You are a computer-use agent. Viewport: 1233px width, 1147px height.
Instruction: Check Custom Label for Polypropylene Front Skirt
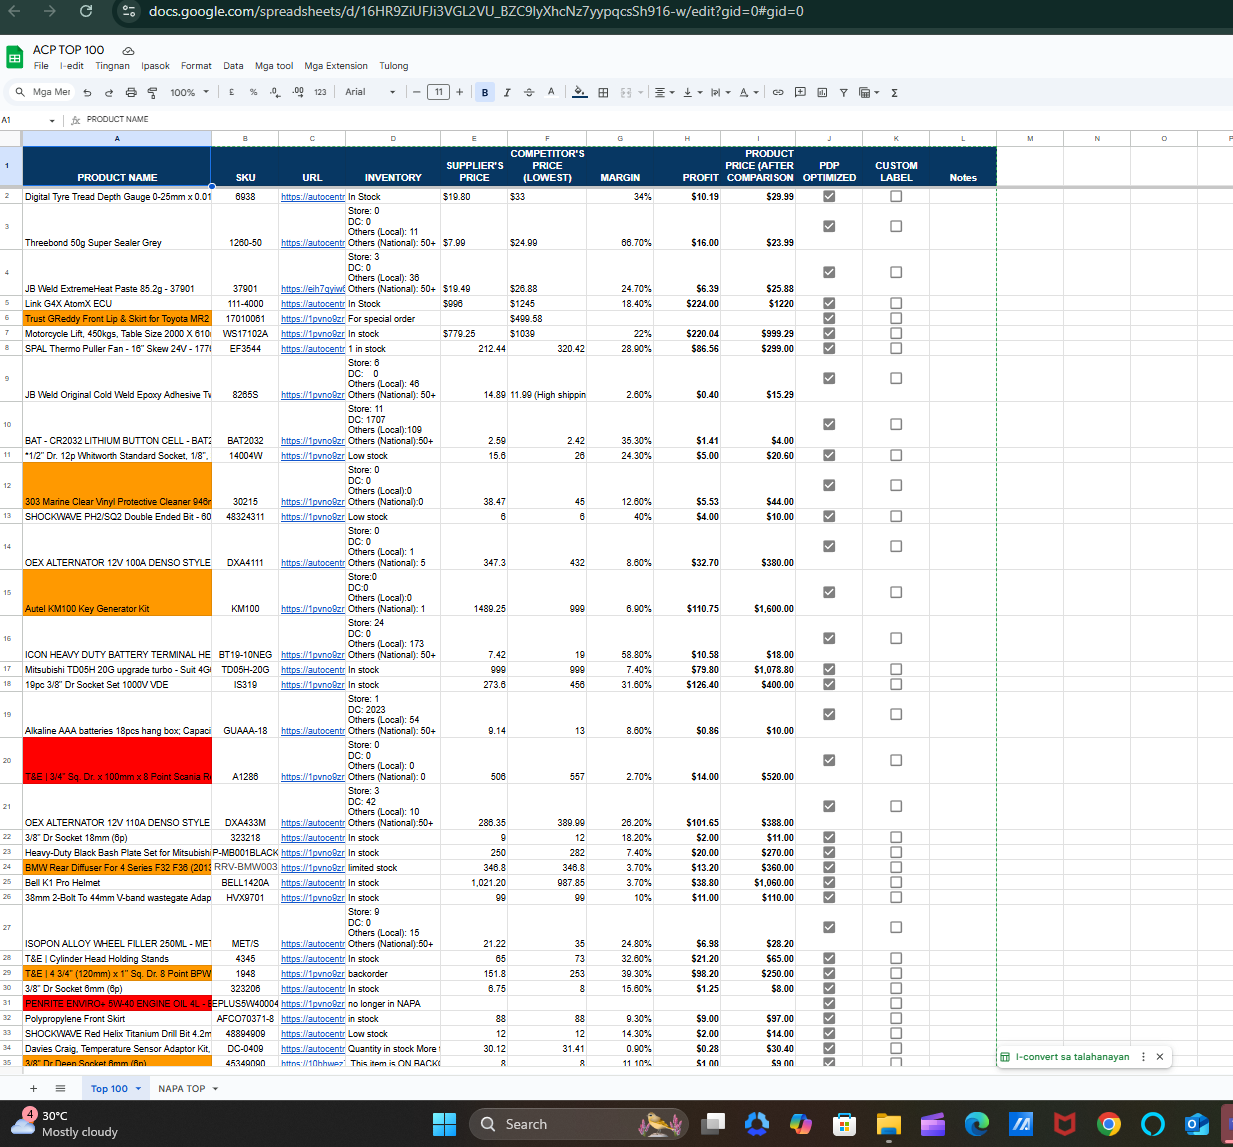pos(896,1018)
